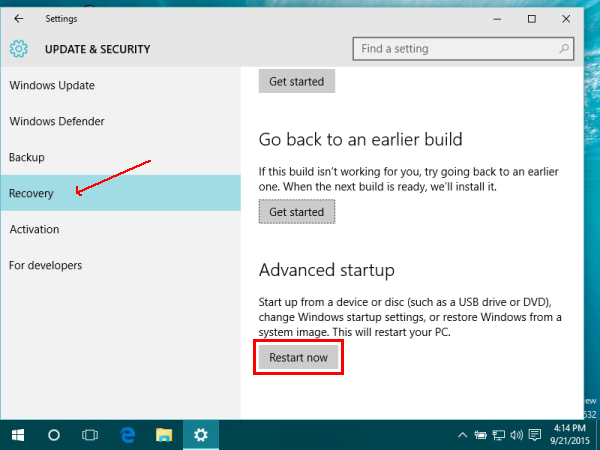Screen dimensions: 600x450
Task: Launch Microsoft Edge from taskbar
Action: (127, 435)
